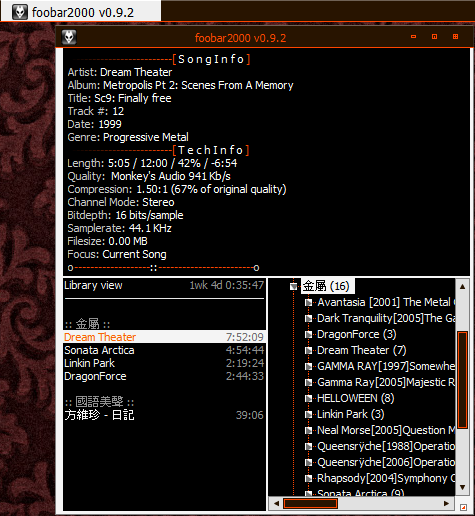Click the Focus: Current Song line
This screenshot has width=475, height=516.
(117, 254)
